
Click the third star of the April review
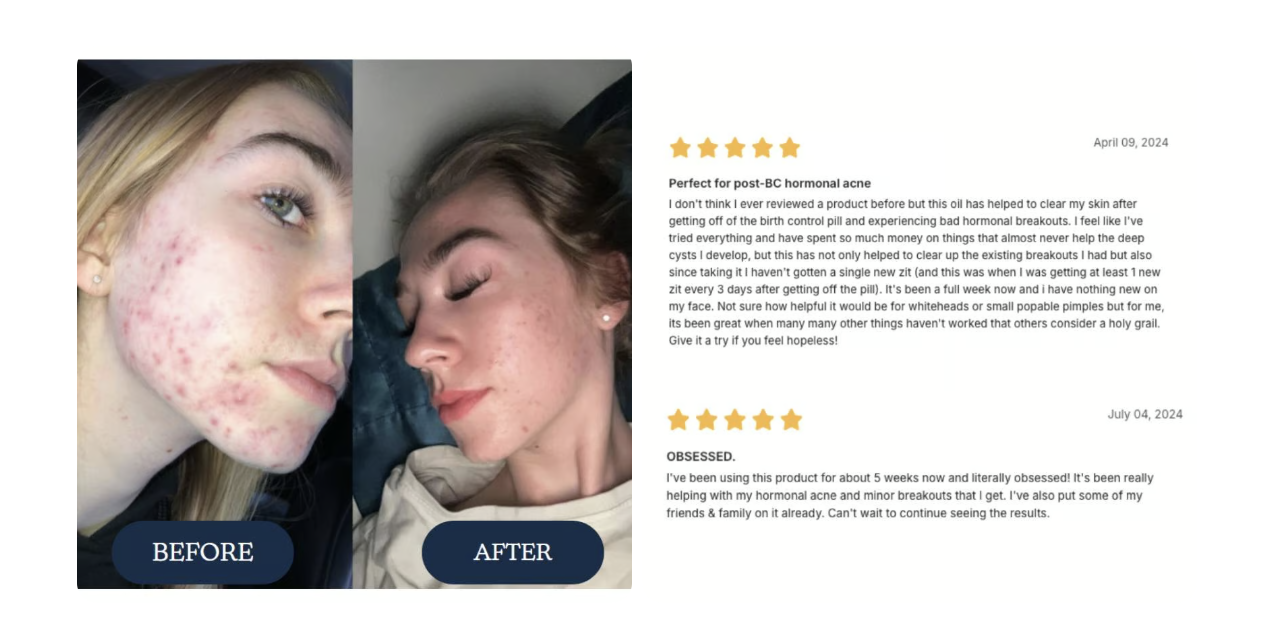click(735, 148)
